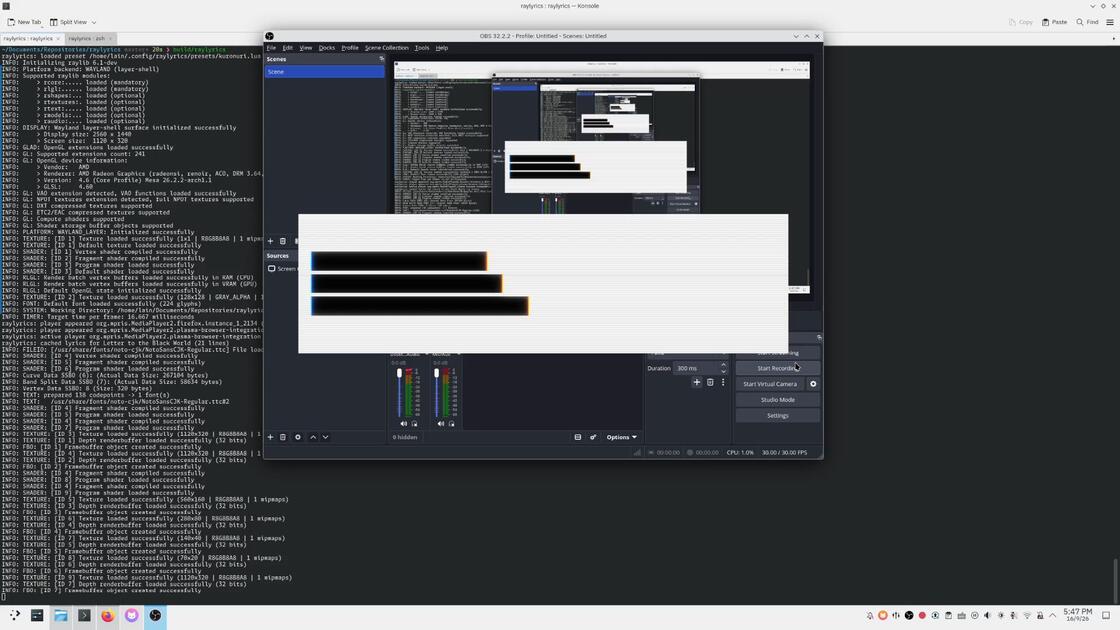Toggle monitoring on first mixer channel
This screenshot has width=1120, height=630.
(414, 424)
